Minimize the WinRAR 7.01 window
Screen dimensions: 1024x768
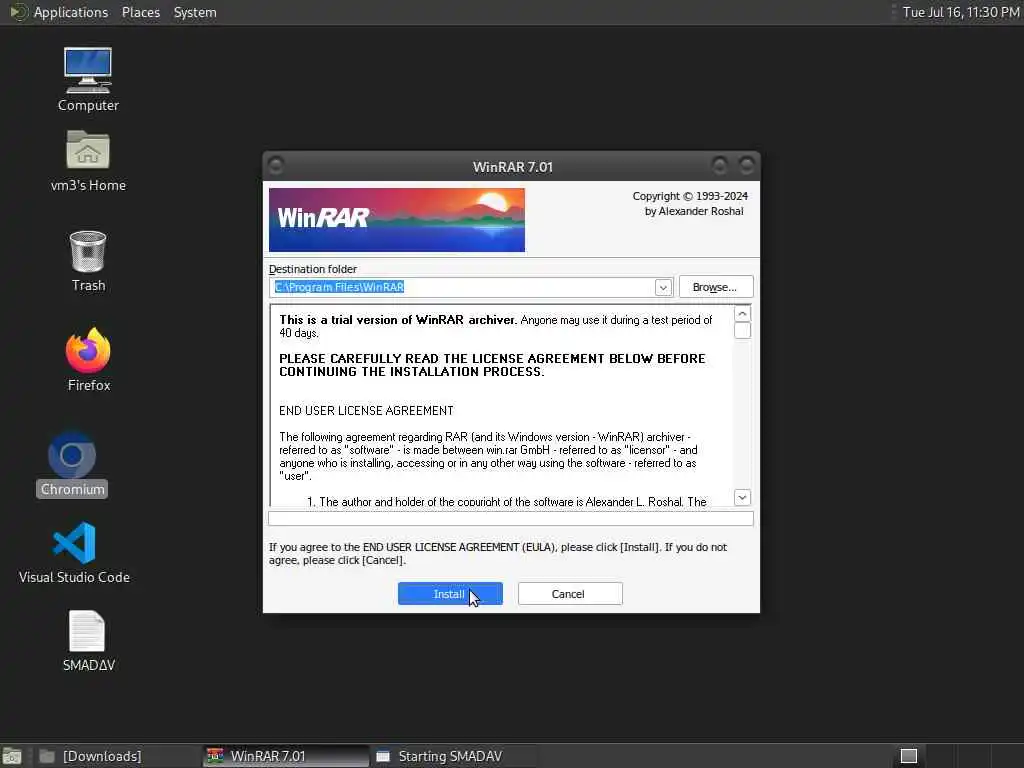720,165
